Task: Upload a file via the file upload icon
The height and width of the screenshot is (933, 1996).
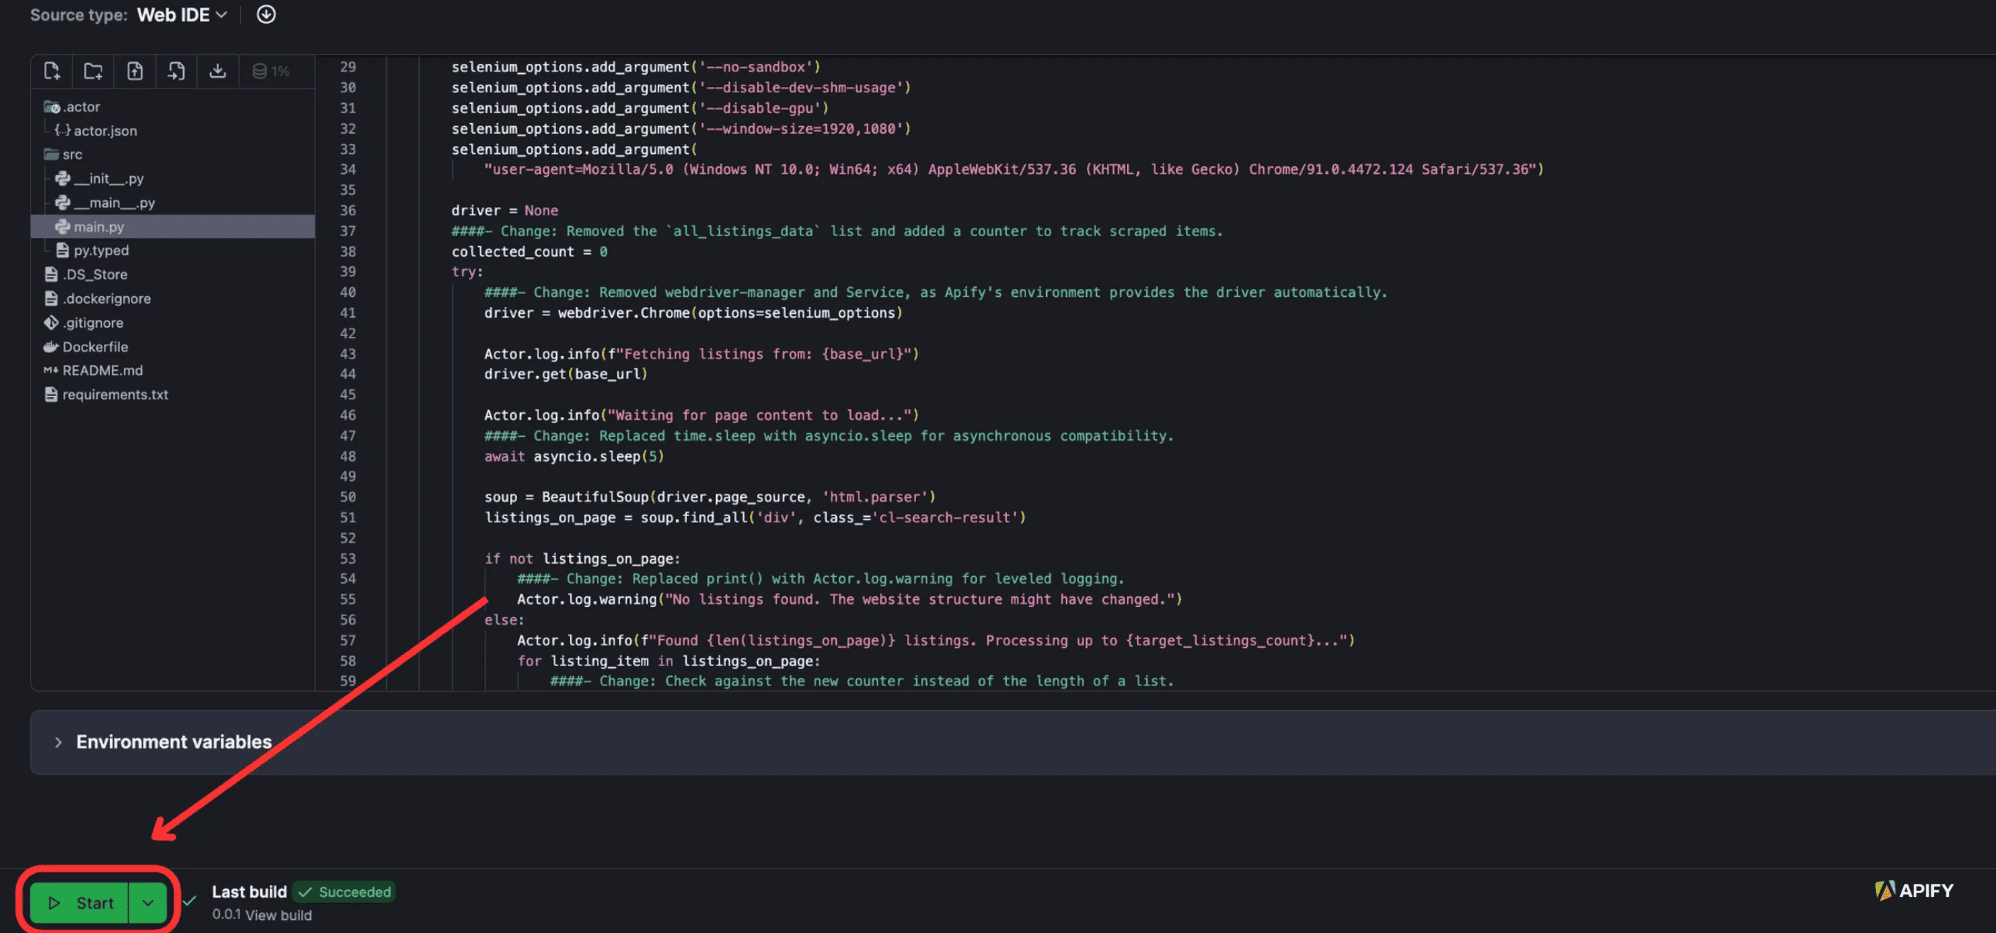Action: 135,71
